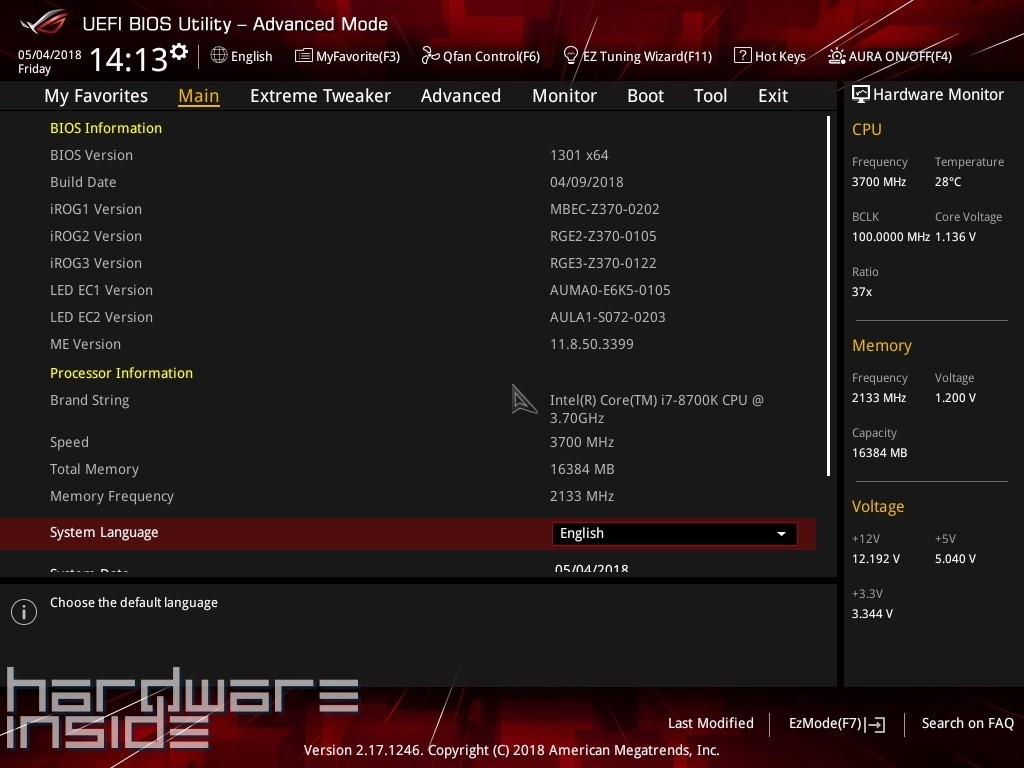
Task: Click the settings gear beside the clock
Action: click(179, 51)
